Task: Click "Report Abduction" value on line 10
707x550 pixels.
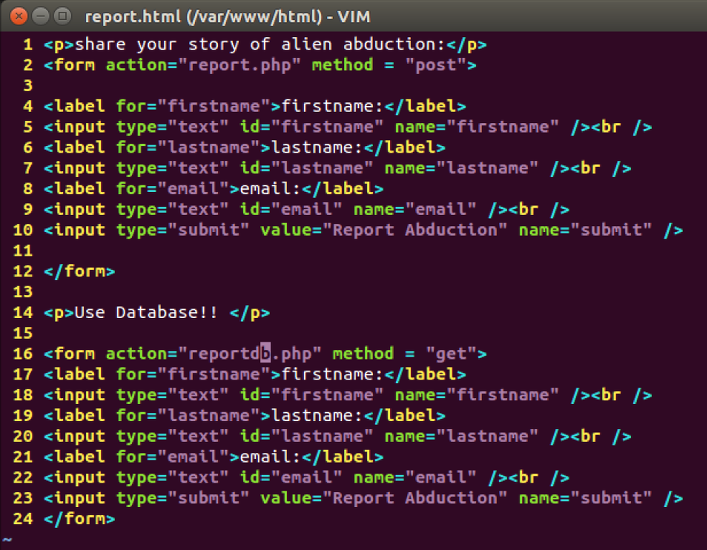Action: coord(415,230)
